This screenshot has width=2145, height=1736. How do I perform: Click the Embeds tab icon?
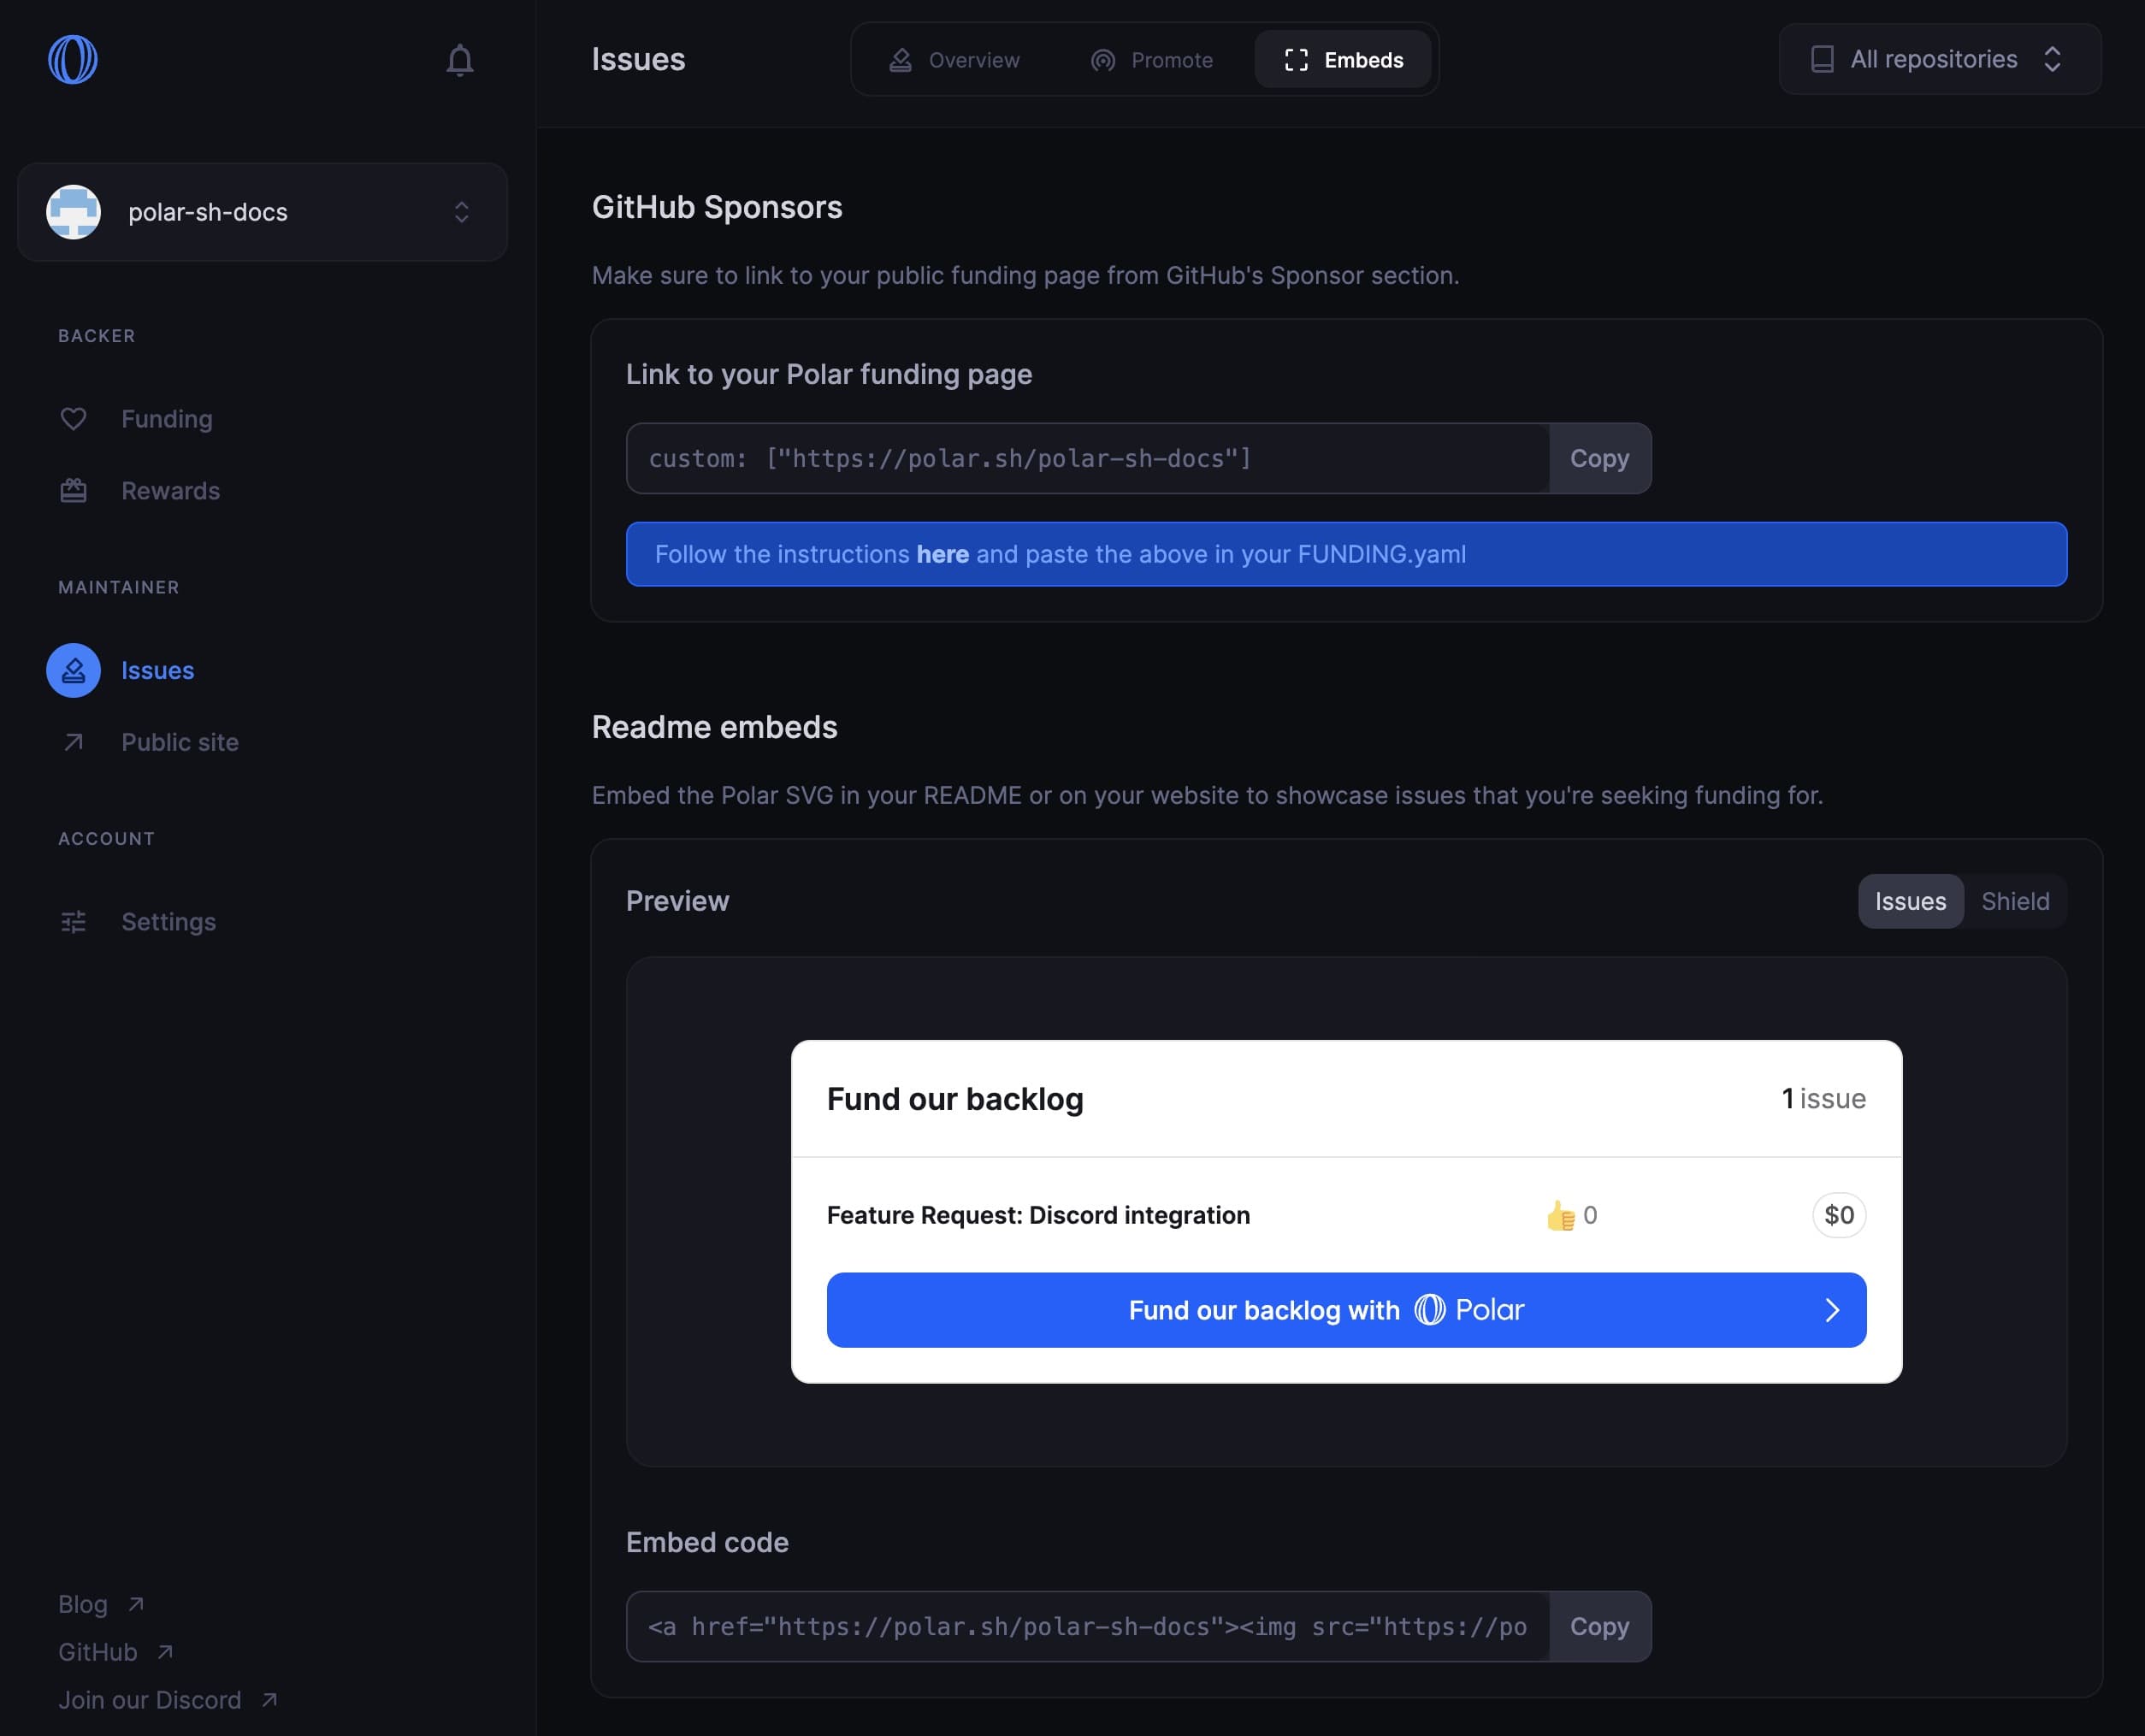click(x=1293, y=58)
